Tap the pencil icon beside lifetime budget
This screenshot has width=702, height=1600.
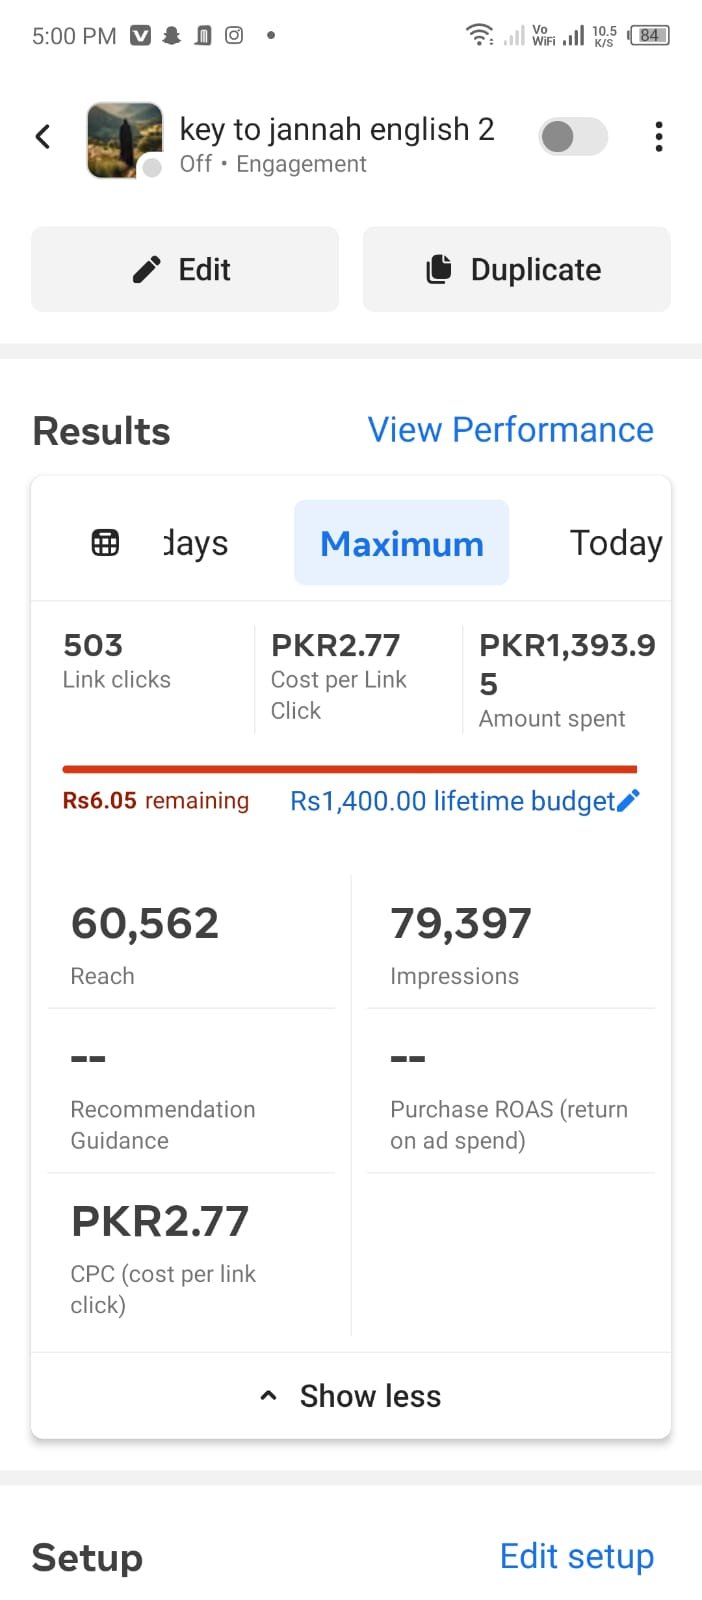pyautogui.click(x=628, y=800)
